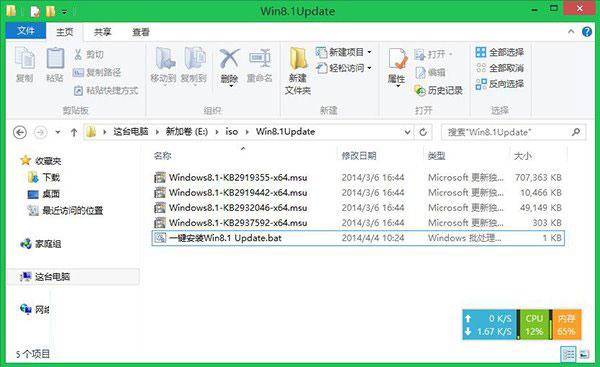
Task: Click quick access New folder icon in title bar
Action: [50, 11]
